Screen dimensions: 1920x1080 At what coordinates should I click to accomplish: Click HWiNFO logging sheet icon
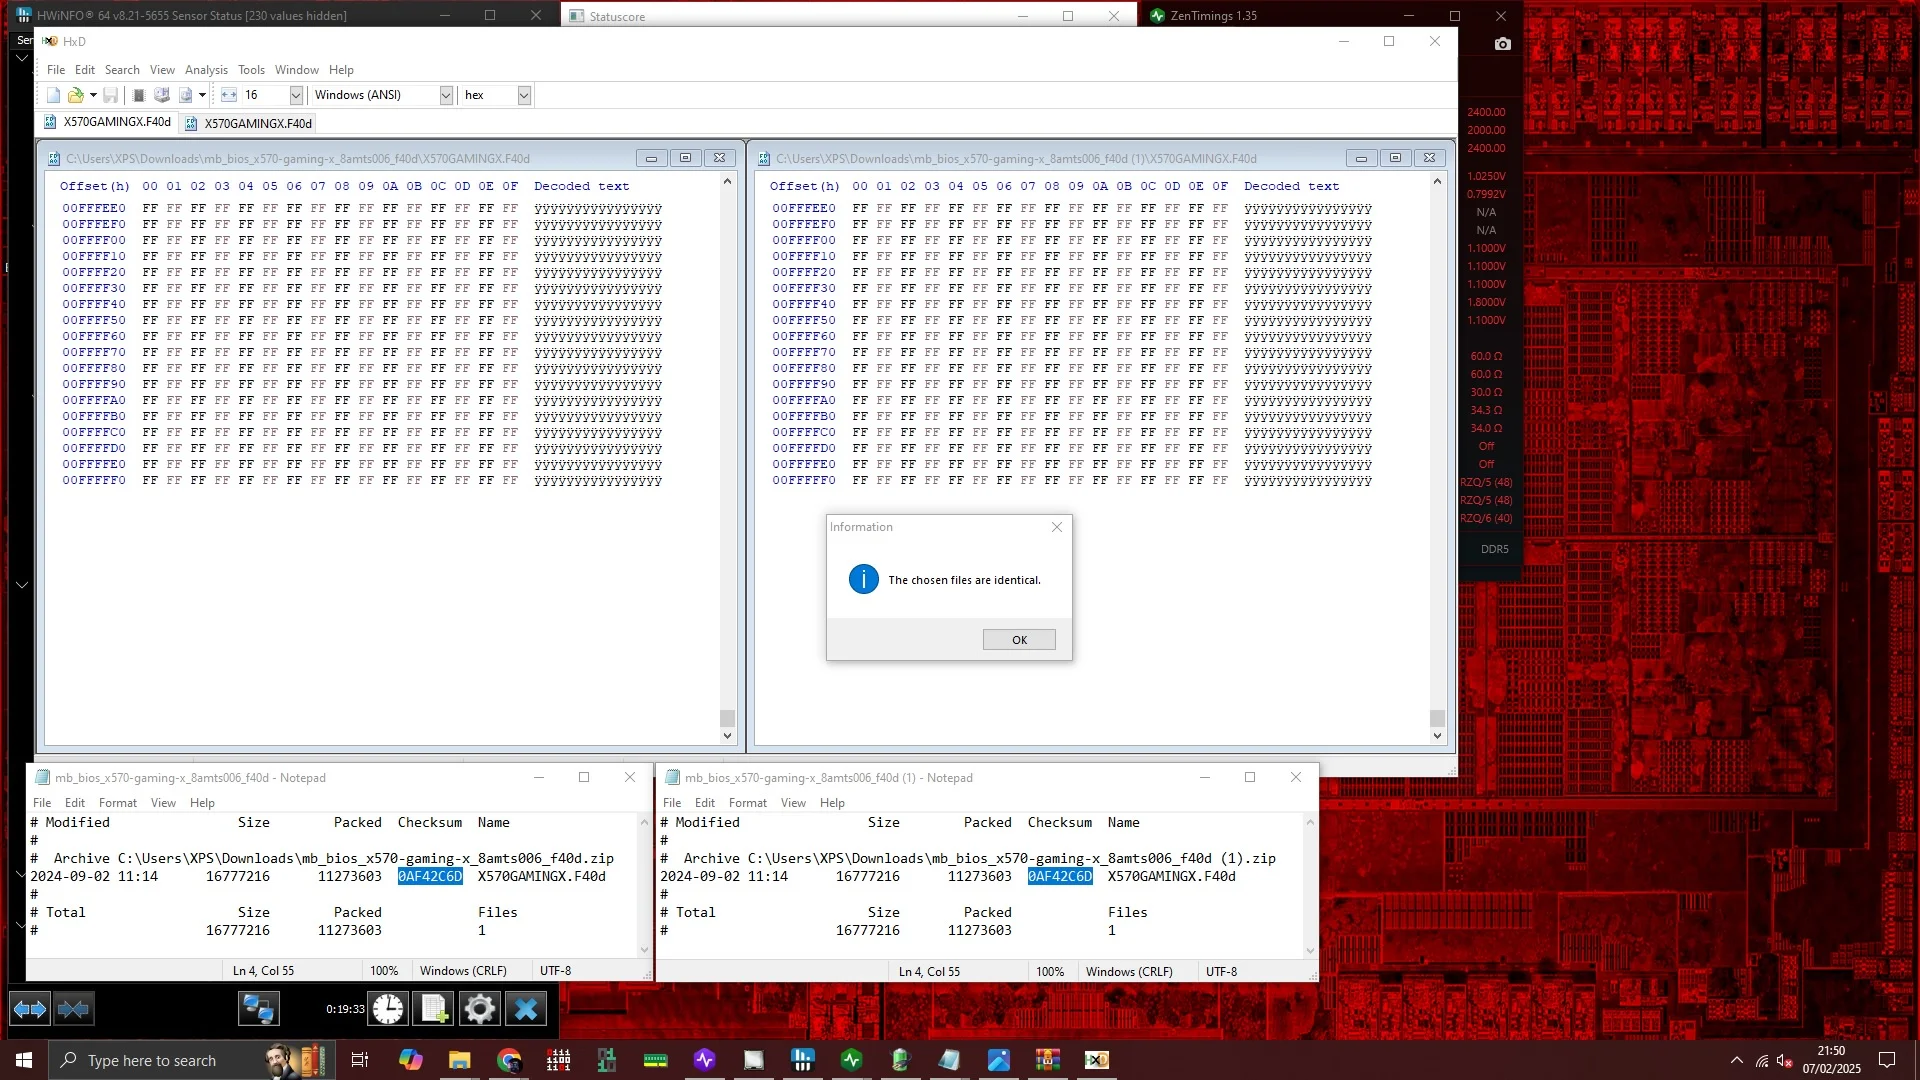point(434,1009)
